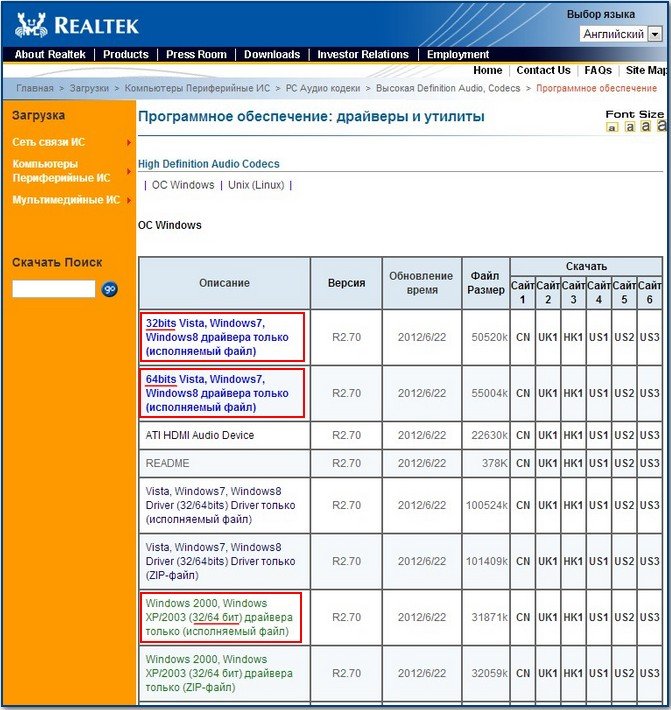
Task: Expand Сеть связи ИС sidebar arrow
Action: (x=129, y=143)
